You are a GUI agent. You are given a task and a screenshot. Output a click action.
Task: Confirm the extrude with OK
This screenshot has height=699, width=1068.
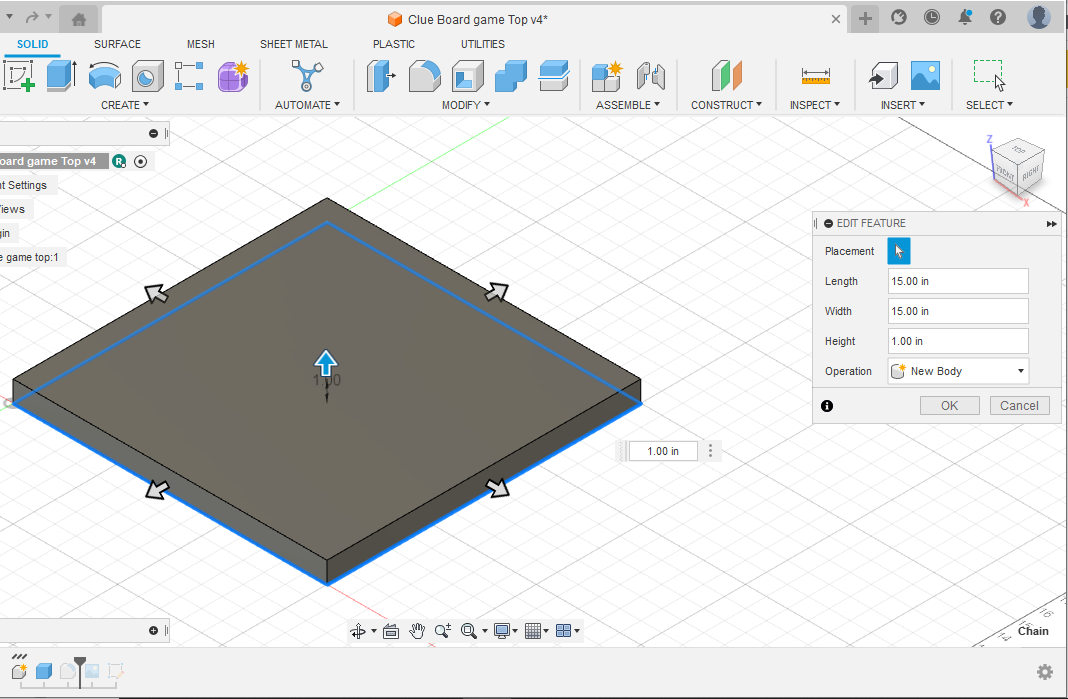[948, 405]
